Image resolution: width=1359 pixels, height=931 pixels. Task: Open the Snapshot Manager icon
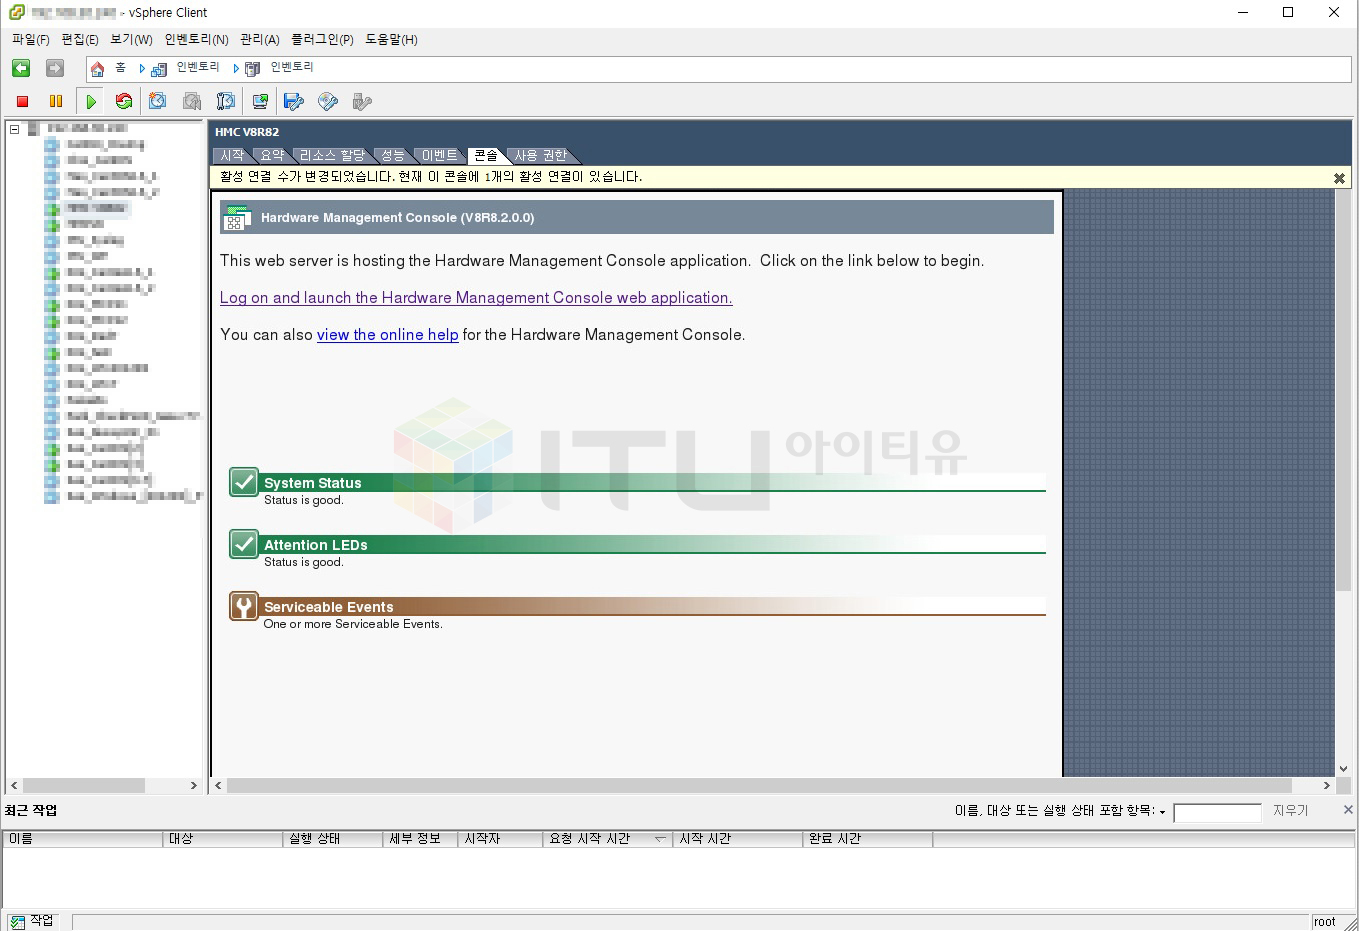tap(226, 101)
